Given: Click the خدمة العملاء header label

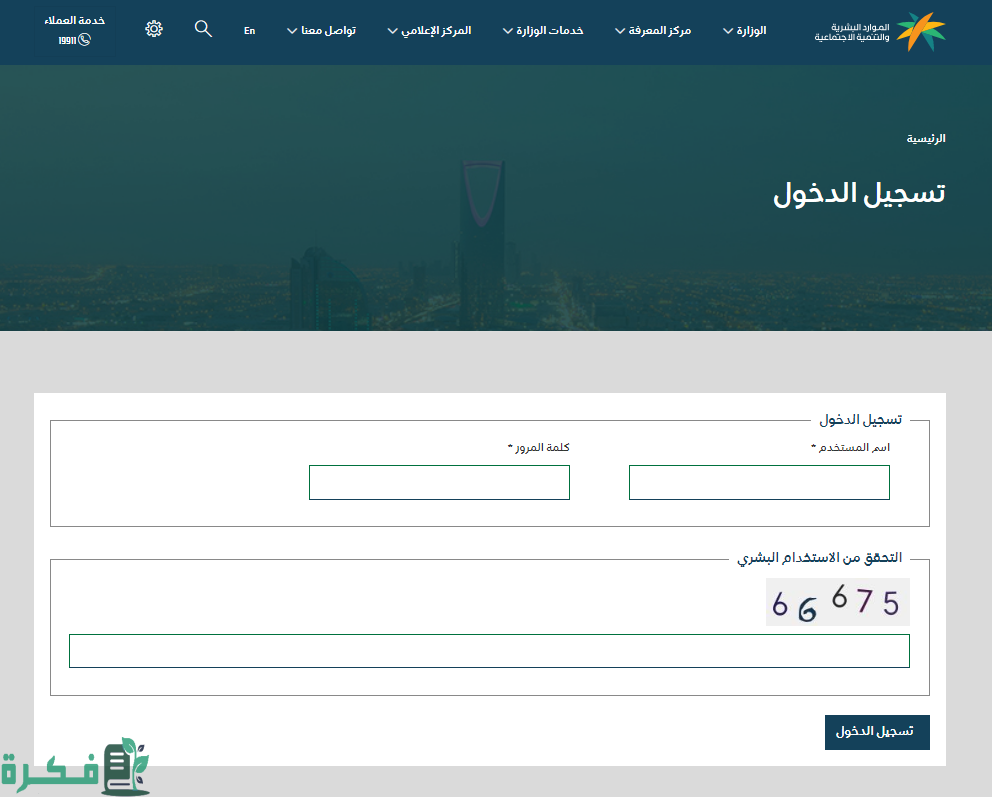Looking at the screenshot, I should pos(75,20).
